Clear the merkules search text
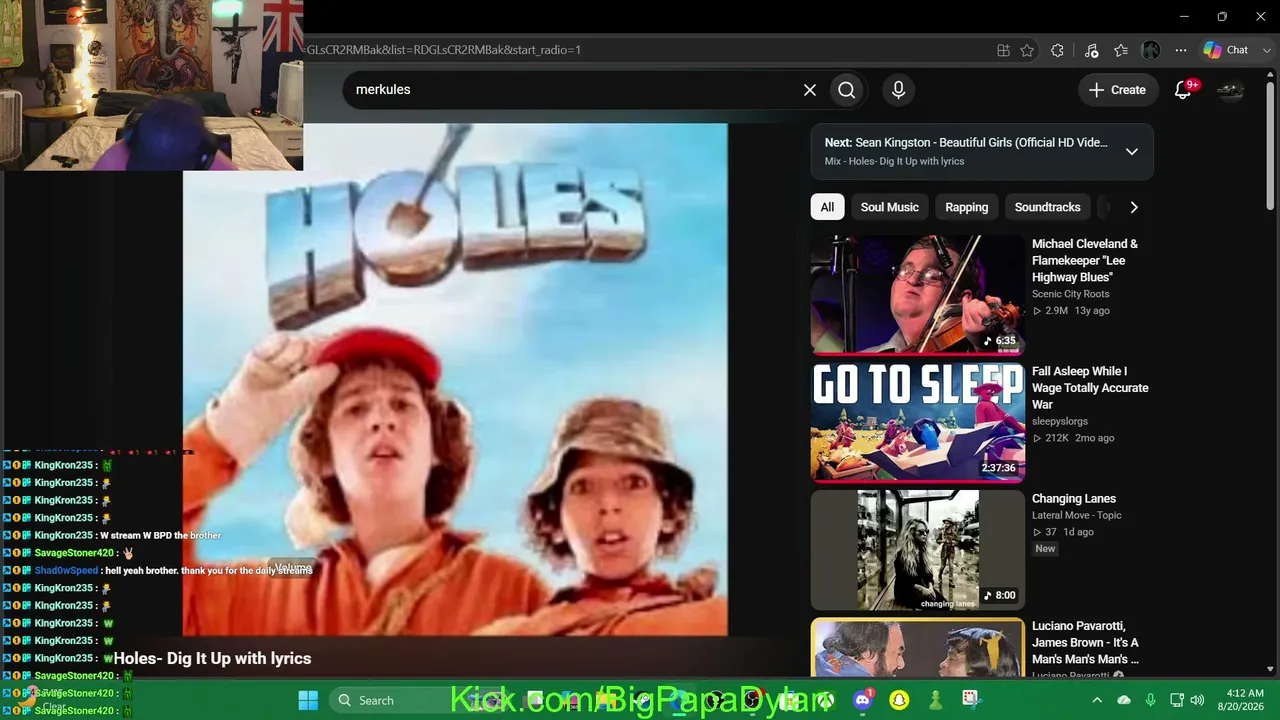The height and width of the screenshot is (720, 1280). [810, 90]
